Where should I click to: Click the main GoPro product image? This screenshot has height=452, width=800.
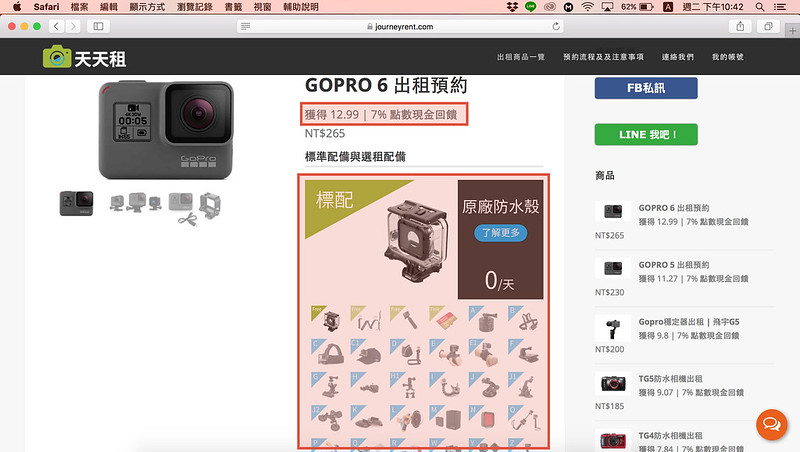[166, 130]
